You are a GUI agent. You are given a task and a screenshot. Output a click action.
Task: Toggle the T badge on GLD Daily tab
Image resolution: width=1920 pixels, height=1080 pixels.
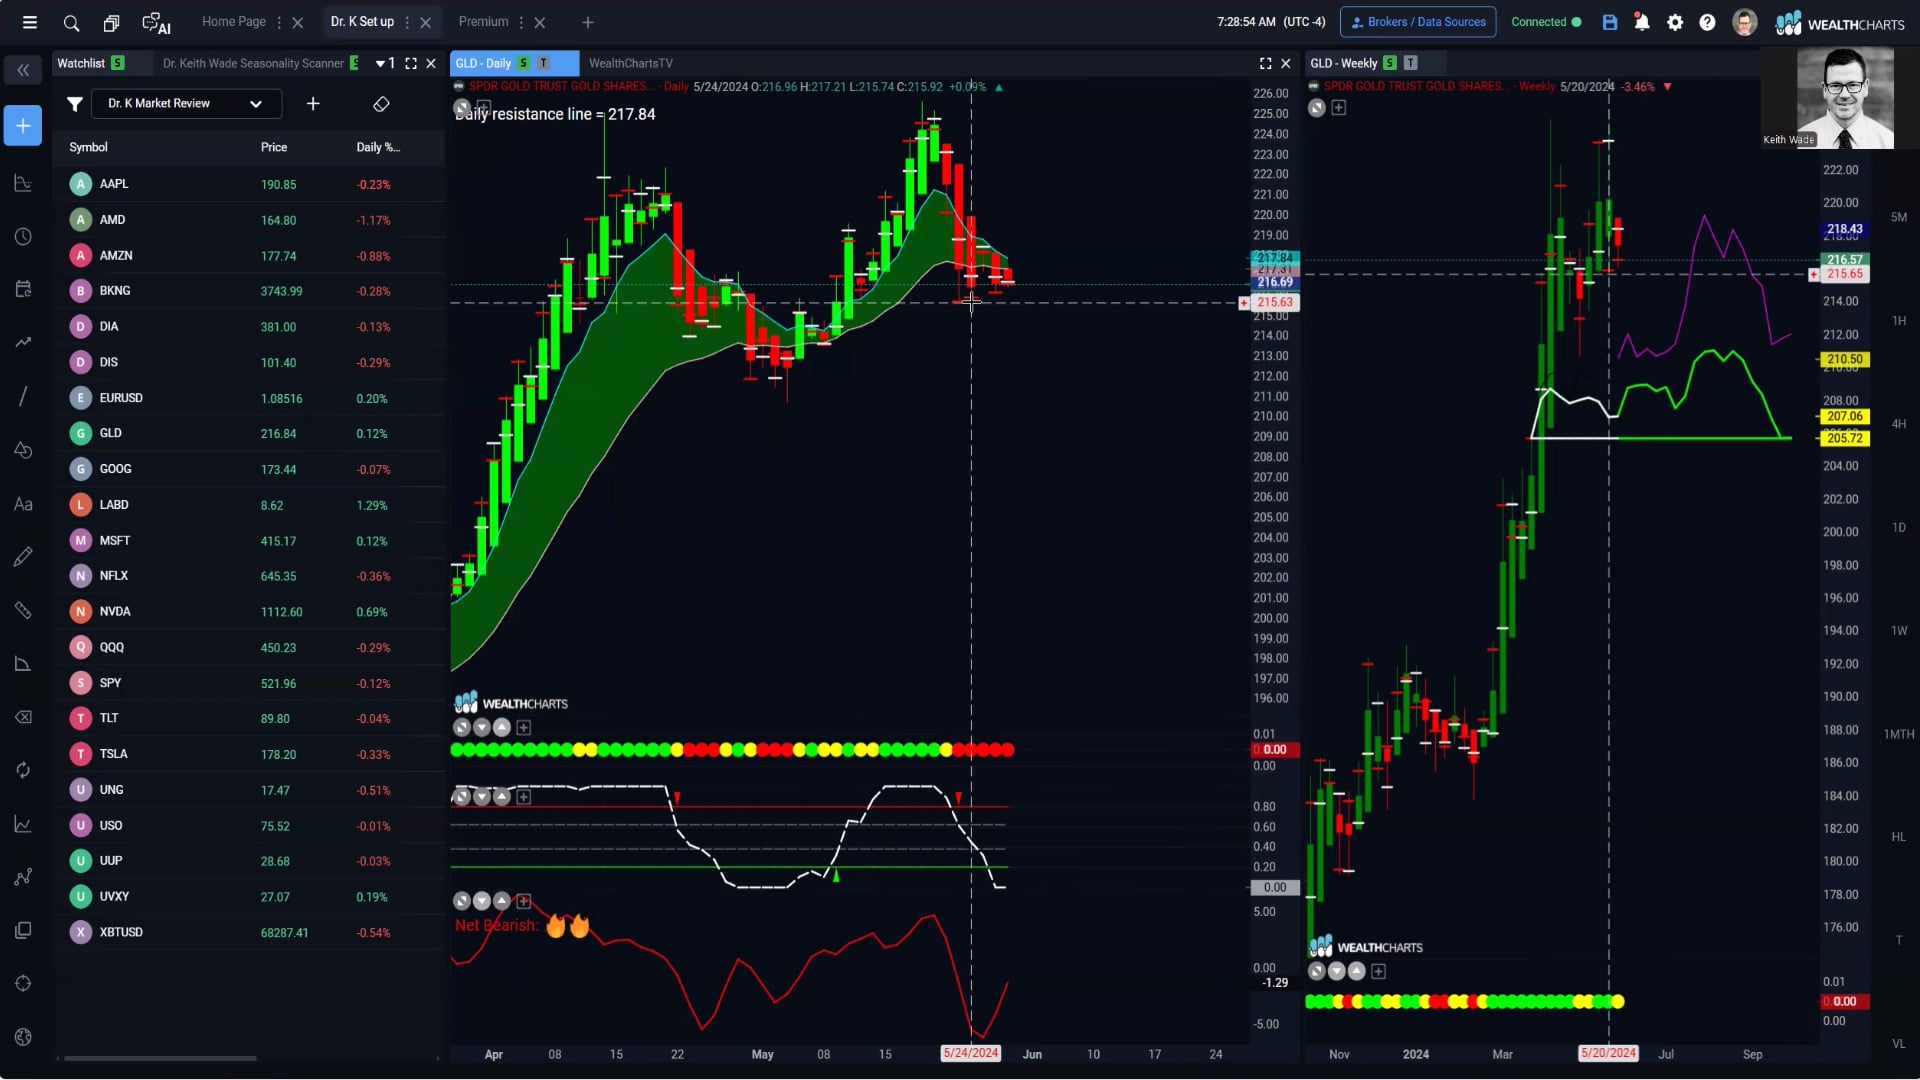tap(544, 63)
